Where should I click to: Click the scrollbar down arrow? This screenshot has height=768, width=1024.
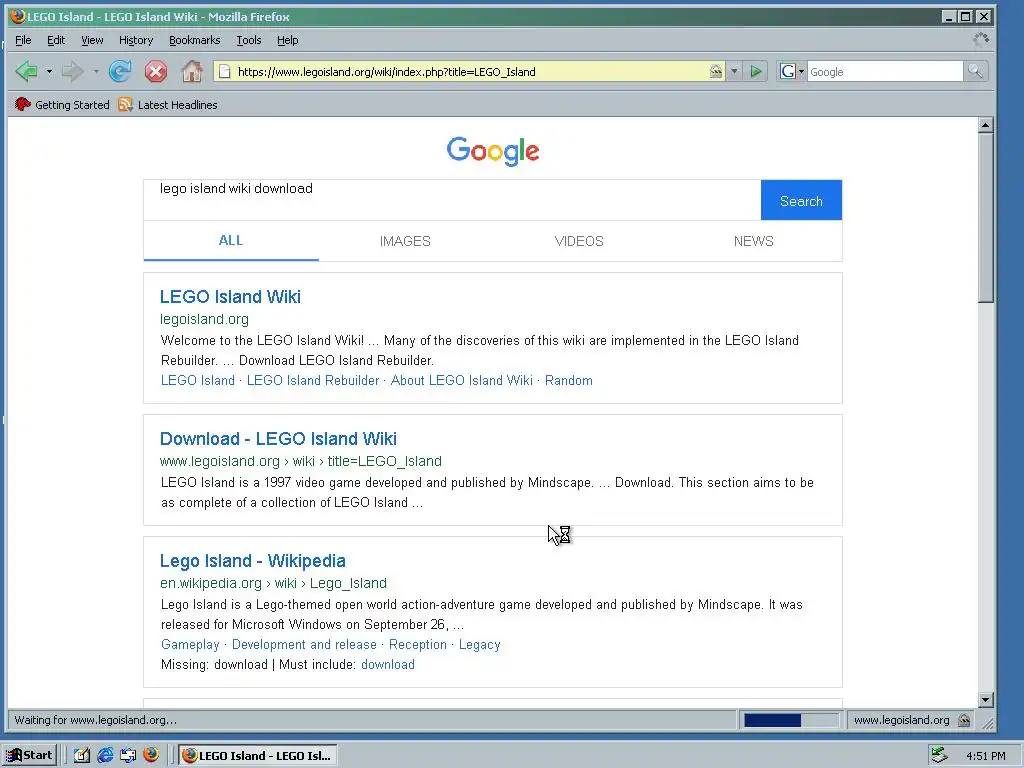click(x=986, y=700)
